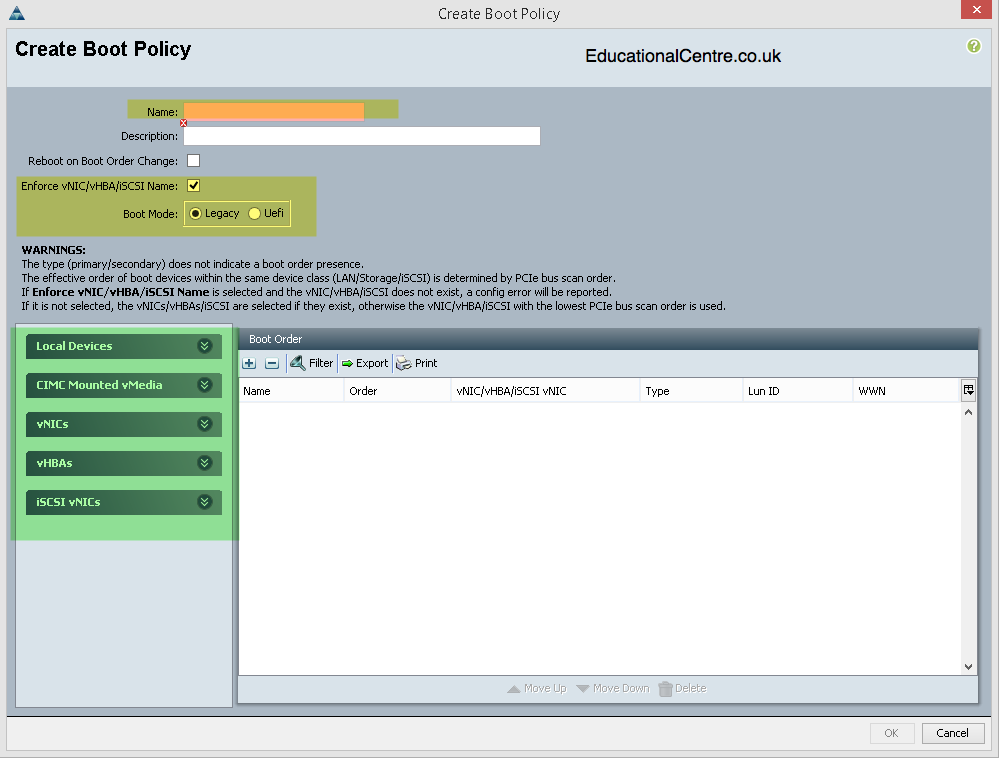The height and width of the screenshot is (758, 999).
Task: Click the scrollbar down arrow in Boot Order table
Action: (968, 667)
